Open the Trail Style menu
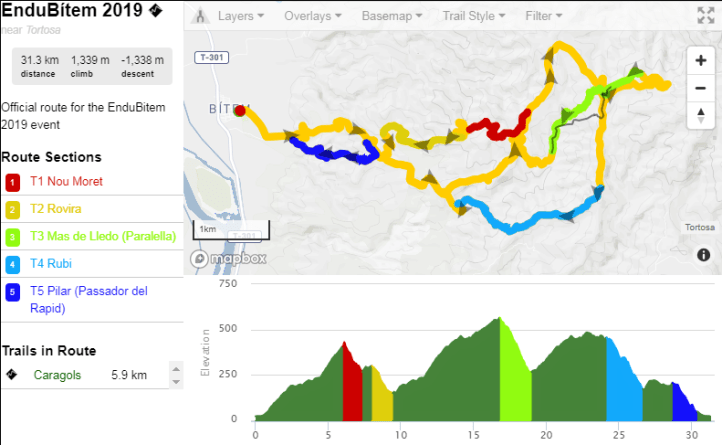 click(x=473, y=17)
